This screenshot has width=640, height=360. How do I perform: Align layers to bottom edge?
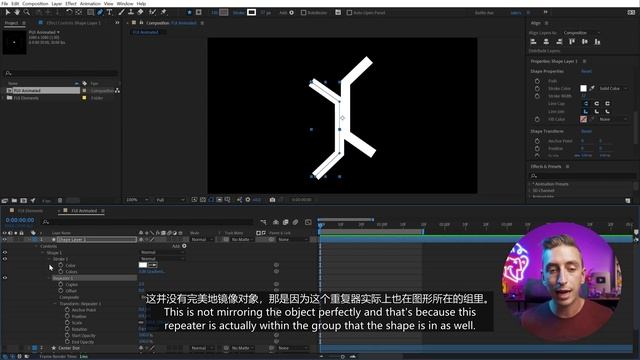pyautogui.click(x=597, y=42)
